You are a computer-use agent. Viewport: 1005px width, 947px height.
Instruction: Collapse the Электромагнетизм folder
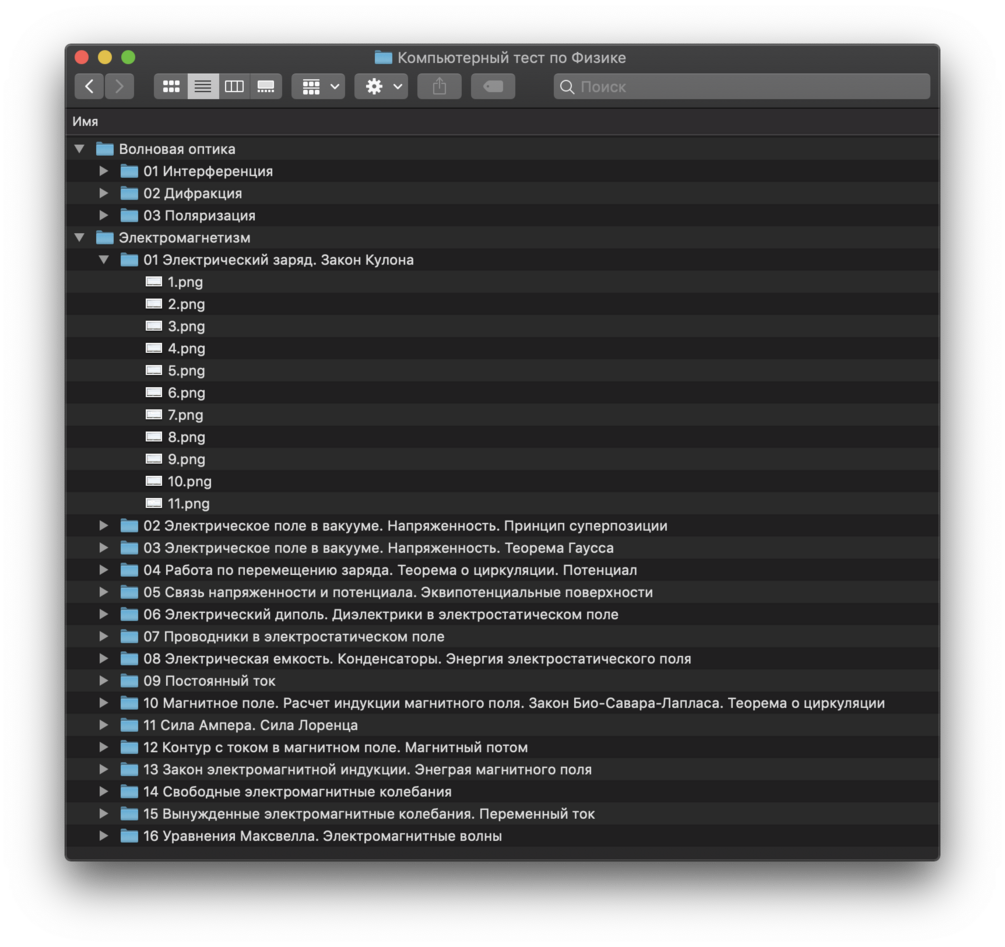point(79,237)
